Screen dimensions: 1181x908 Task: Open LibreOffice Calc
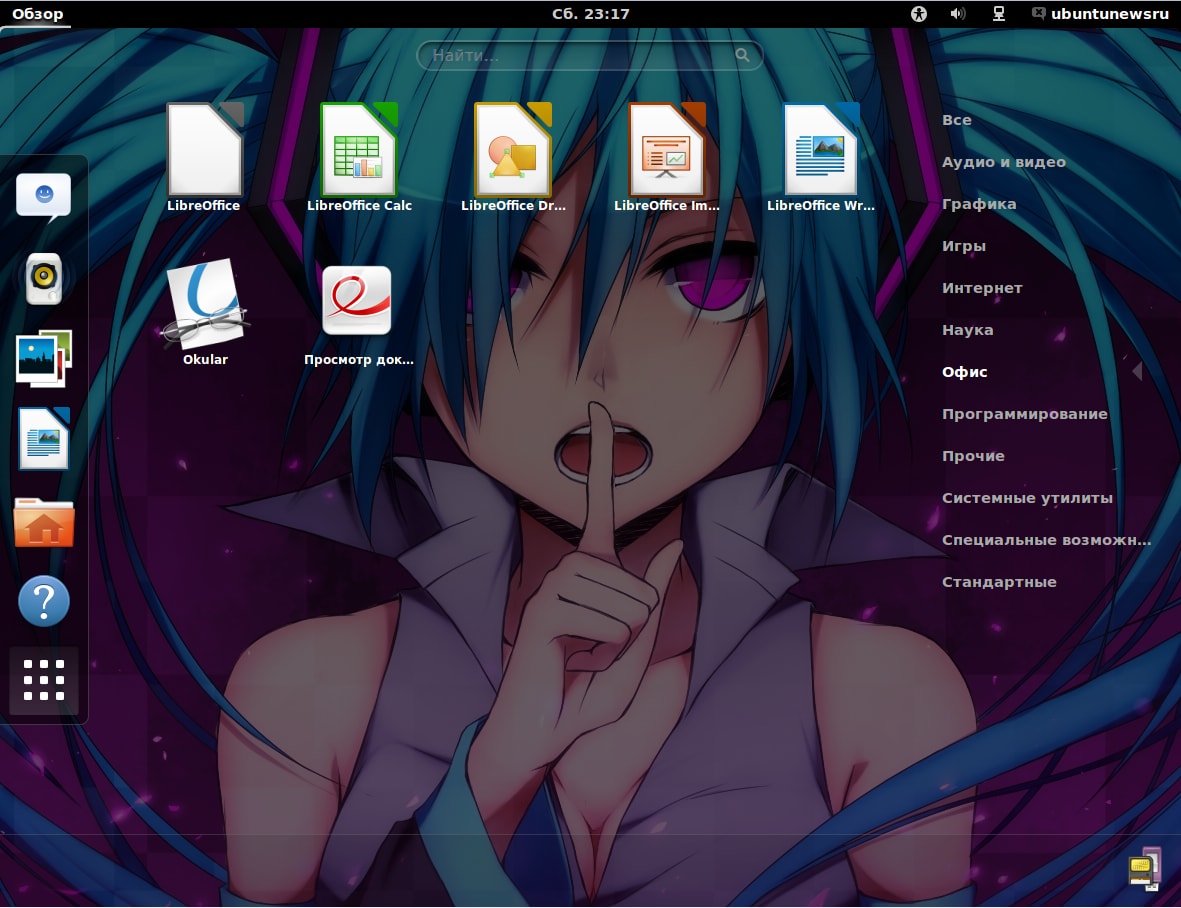click(360, 150)
